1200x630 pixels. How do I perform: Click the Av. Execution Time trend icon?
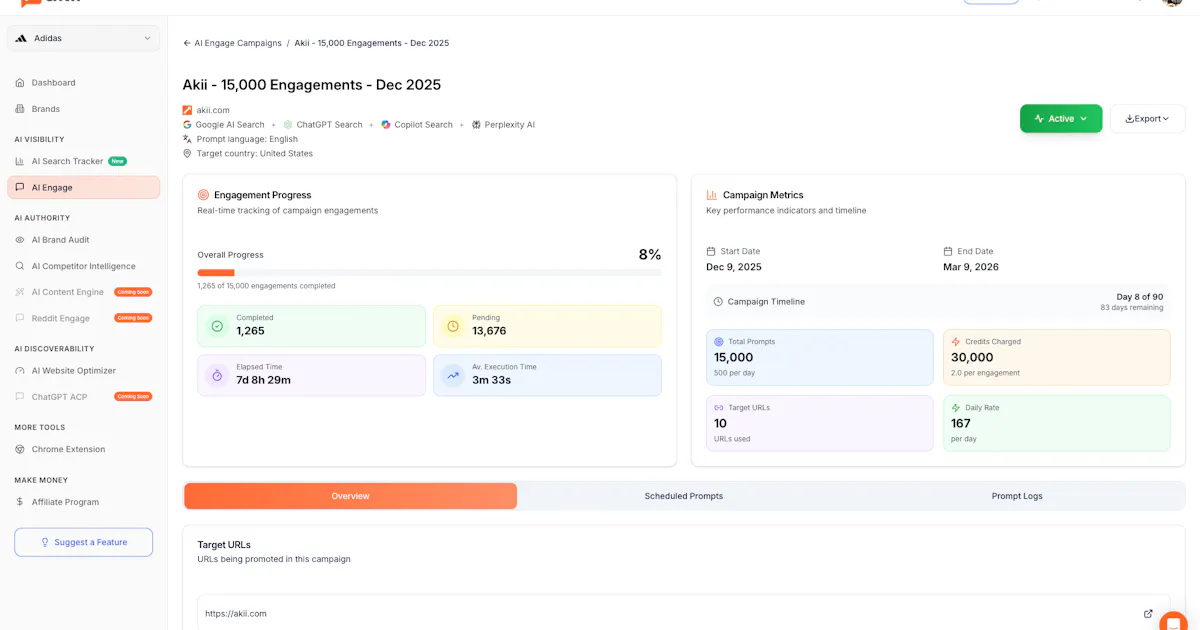[x=453, y=375]
